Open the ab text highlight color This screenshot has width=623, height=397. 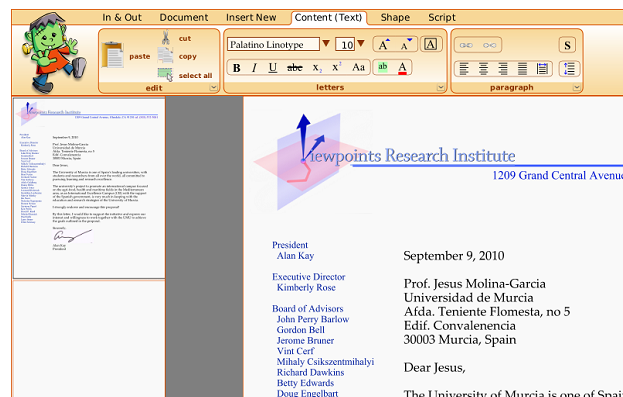[x=383, y=67]
